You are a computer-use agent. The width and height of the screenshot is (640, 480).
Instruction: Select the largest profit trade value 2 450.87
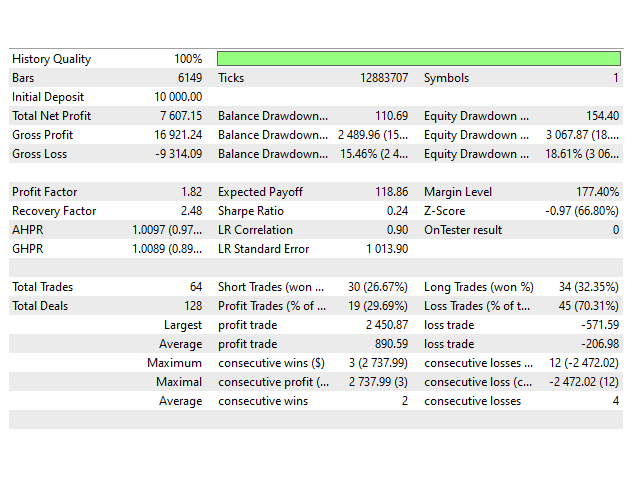pos(383,325)
